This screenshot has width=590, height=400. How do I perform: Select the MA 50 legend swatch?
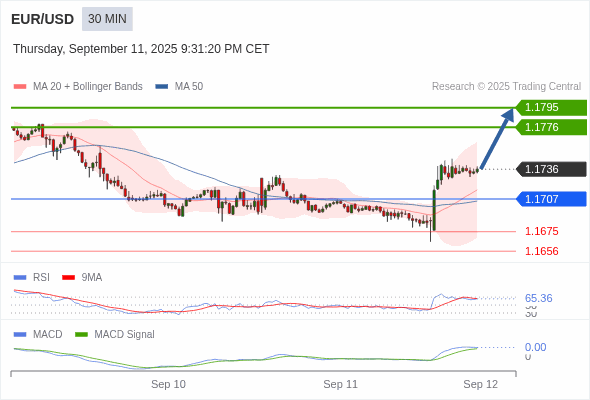(162, 87)
